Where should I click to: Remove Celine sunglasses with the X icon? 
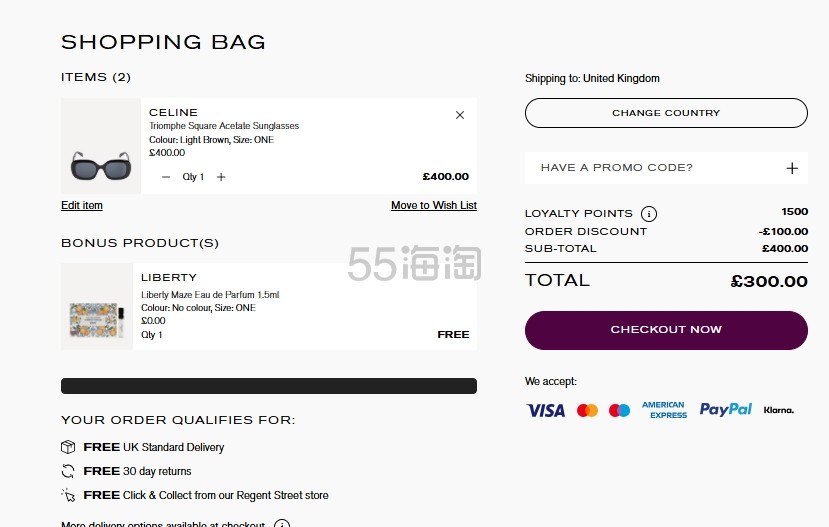(x=459, y=115)
